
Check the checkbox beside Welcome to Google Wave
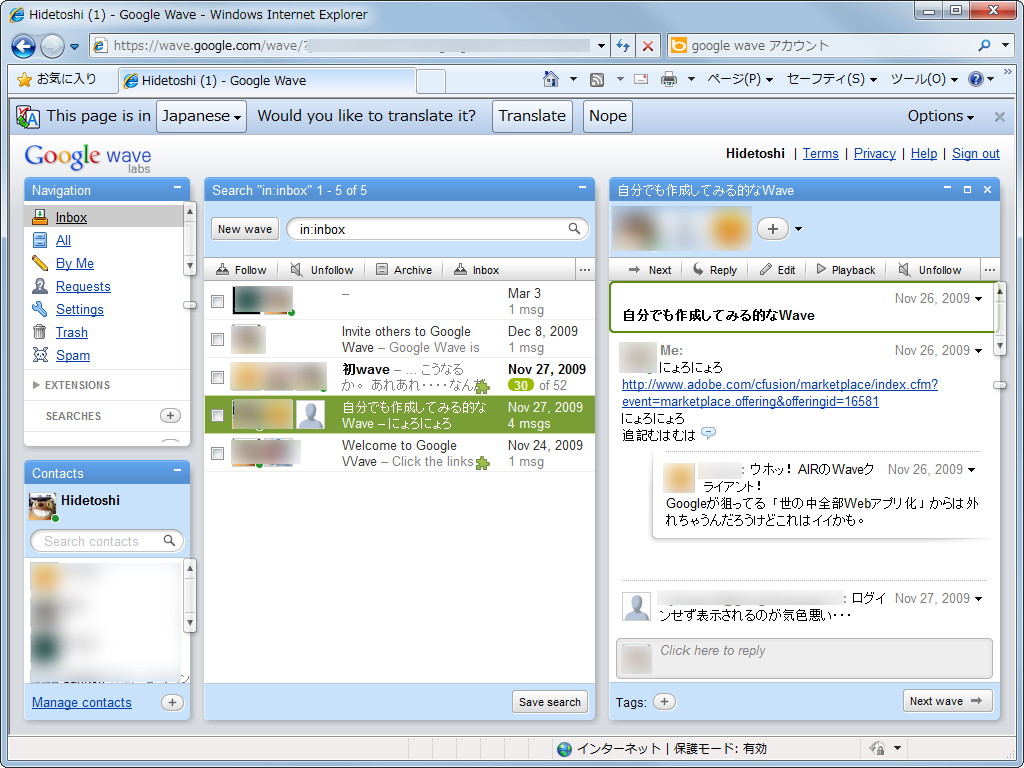pos(217,452)
